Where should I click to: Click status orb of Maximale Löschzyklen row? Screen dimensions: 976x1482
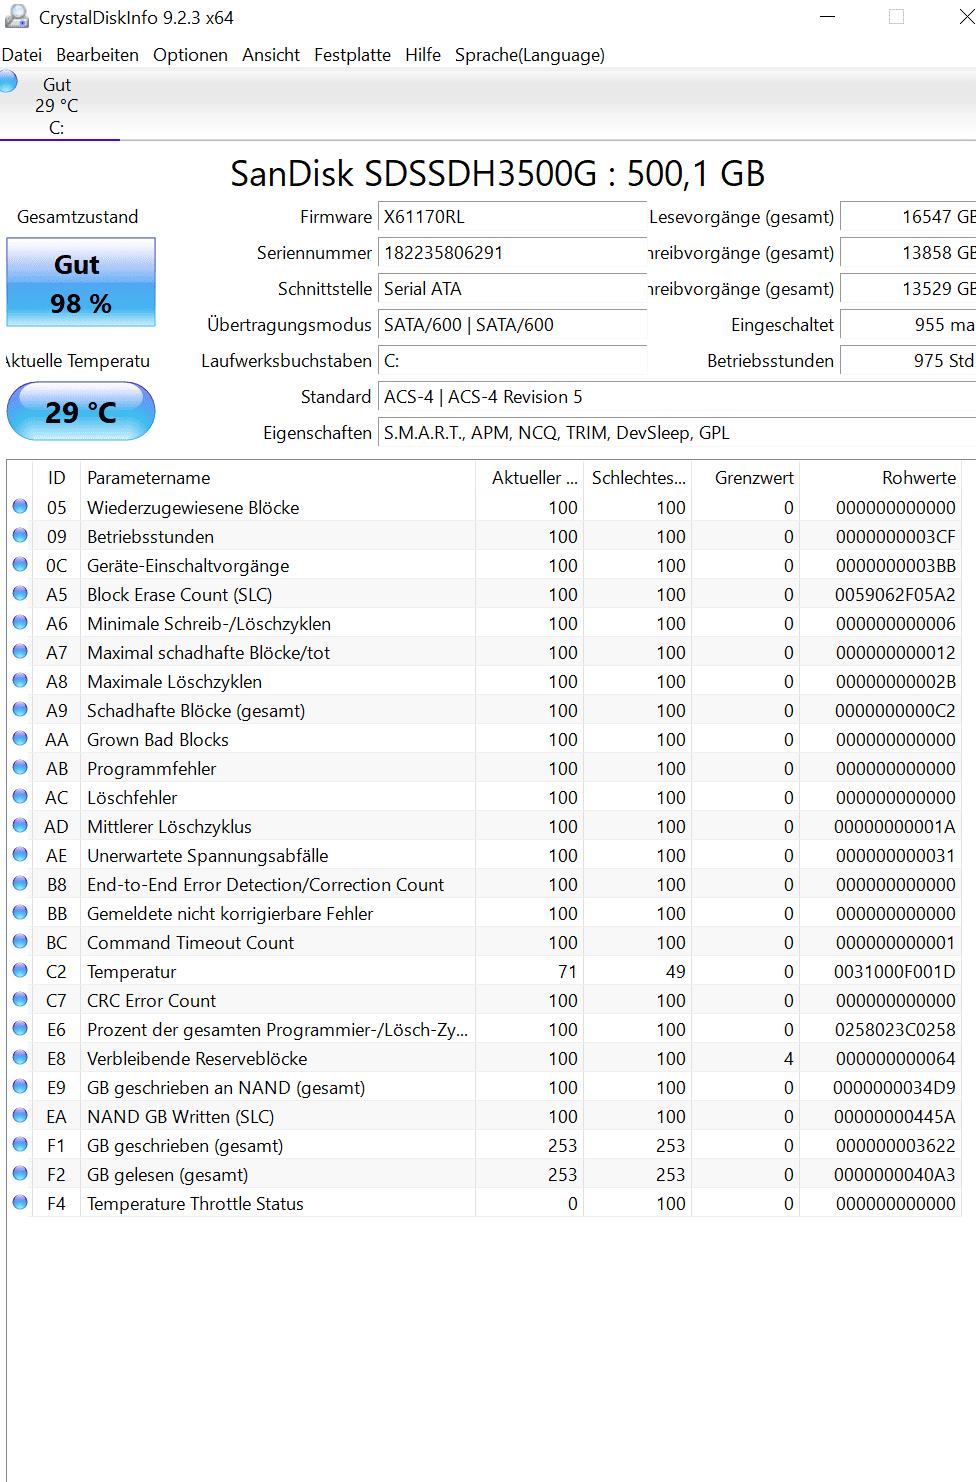pos(20,680)
